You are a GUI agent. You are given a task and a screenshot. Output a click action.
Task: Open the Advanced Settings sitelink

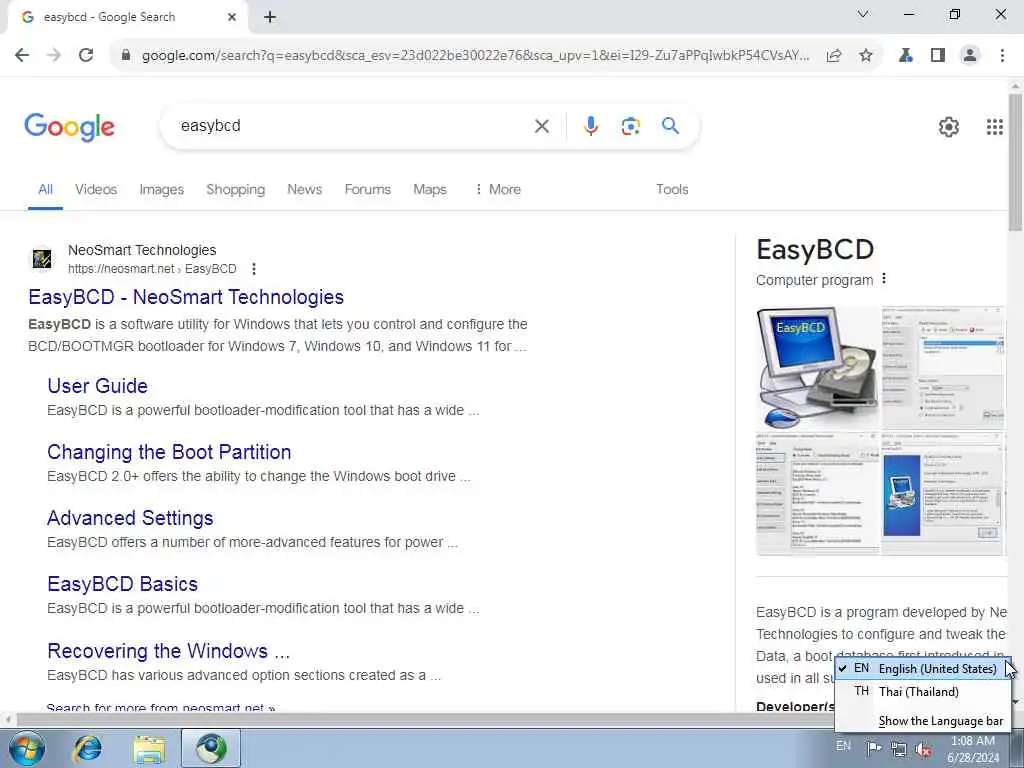(x=130, y=518)
